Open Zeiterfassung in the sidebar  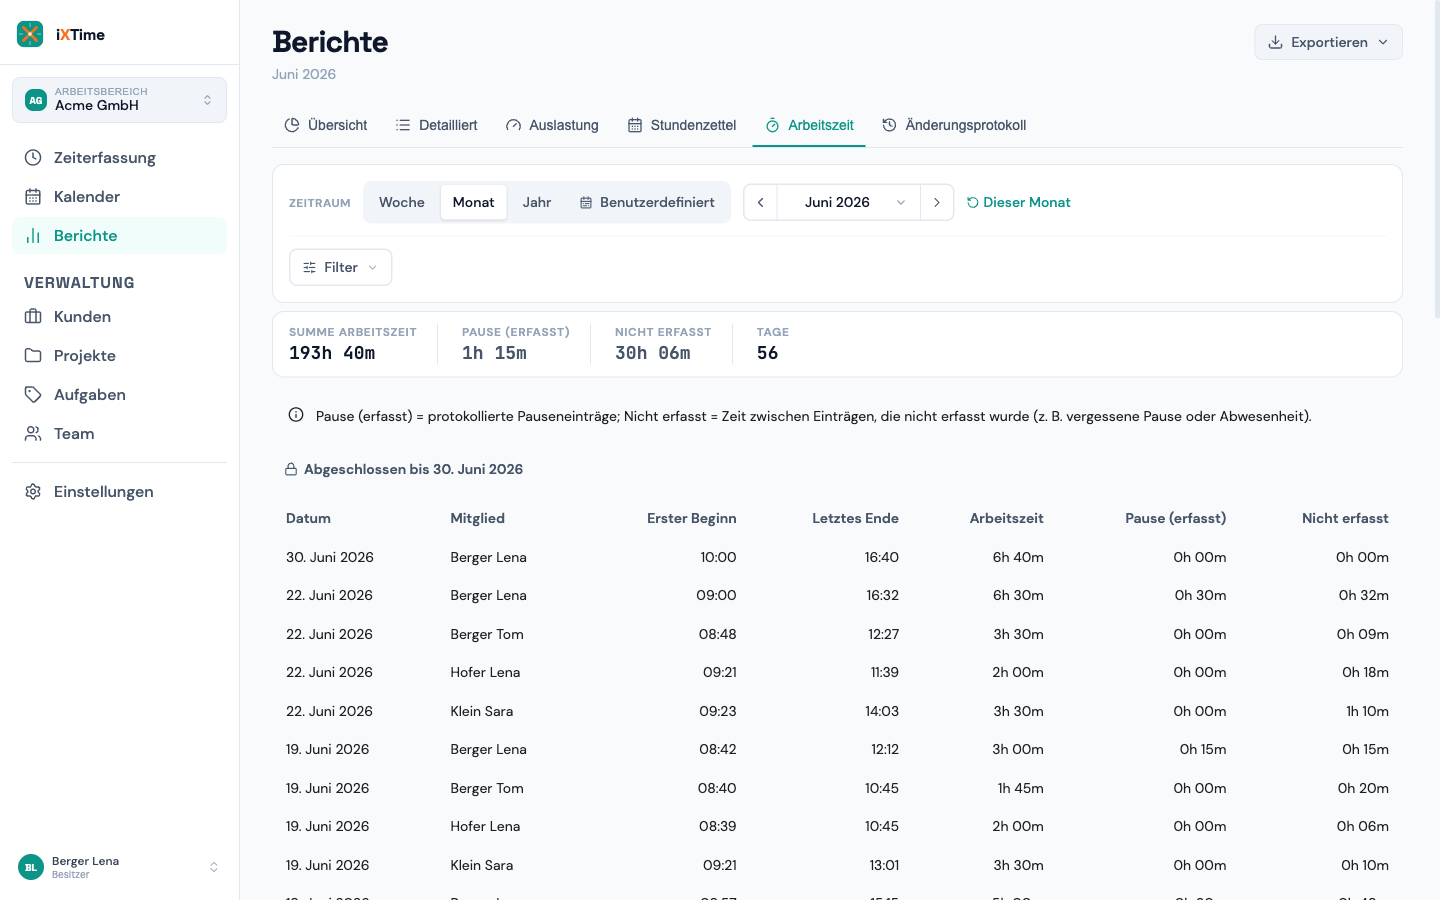click(119, 158)
